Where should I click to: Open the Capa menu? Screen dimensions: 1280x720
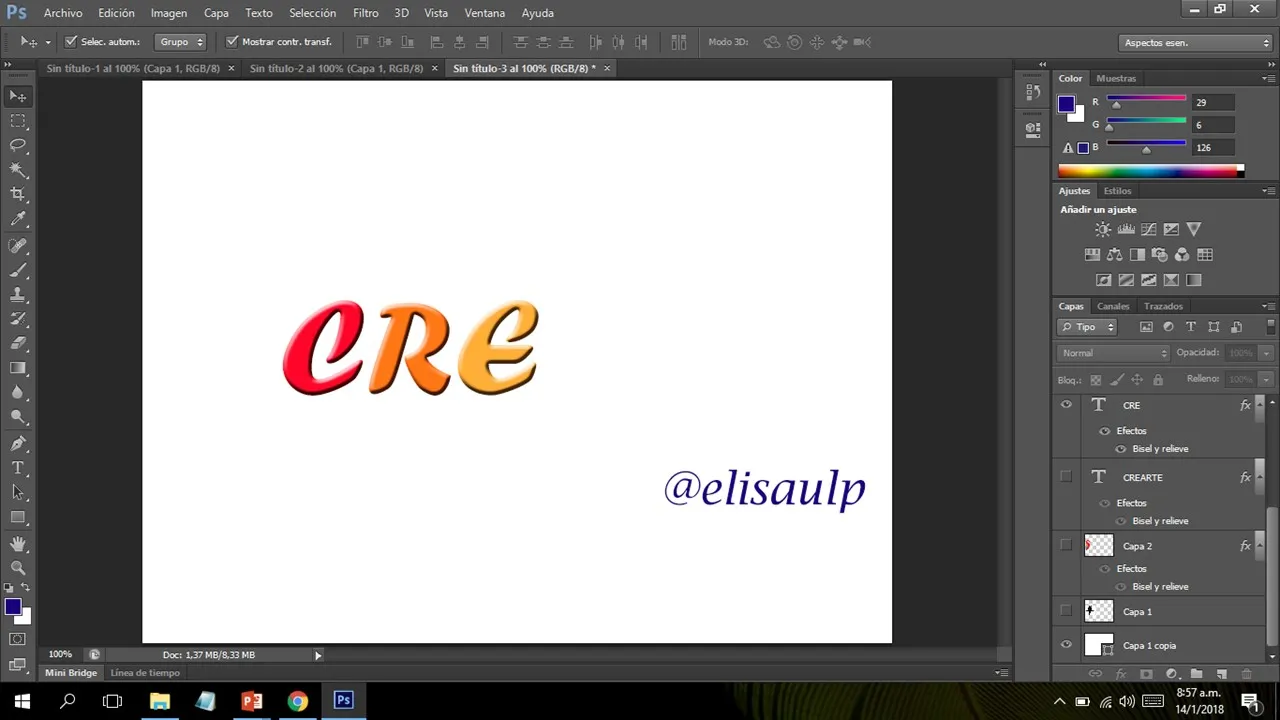pos(216,13)
